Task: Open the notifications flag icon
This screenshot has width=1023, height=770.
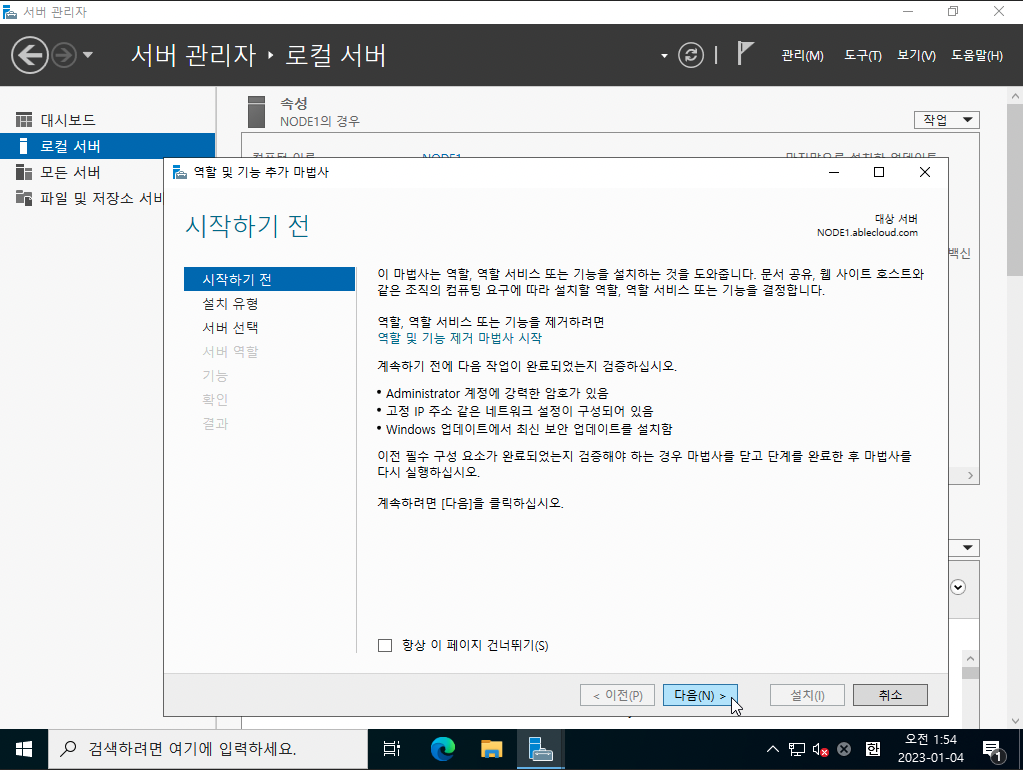Action: [745, 53]
